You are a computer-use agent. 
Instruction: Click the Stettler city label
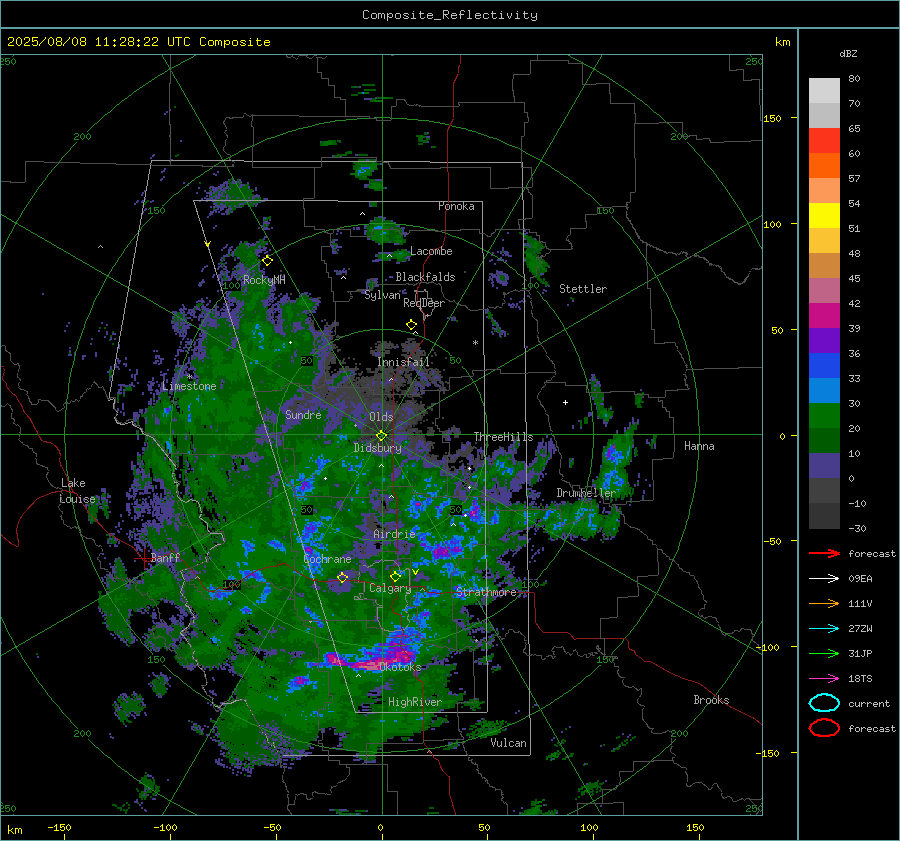pyautogui.click(x=583, y=289)
